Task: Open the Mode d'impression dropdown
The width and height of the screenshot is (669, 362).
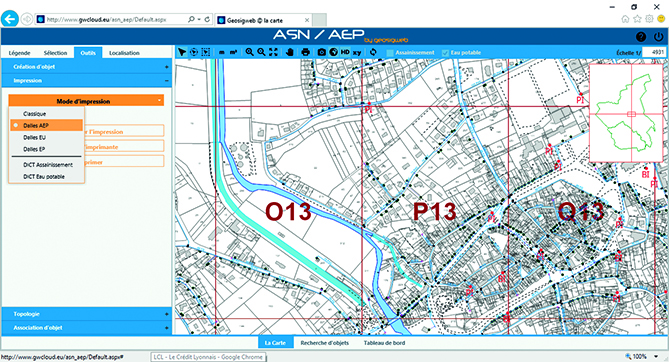Action: [86, 101]
